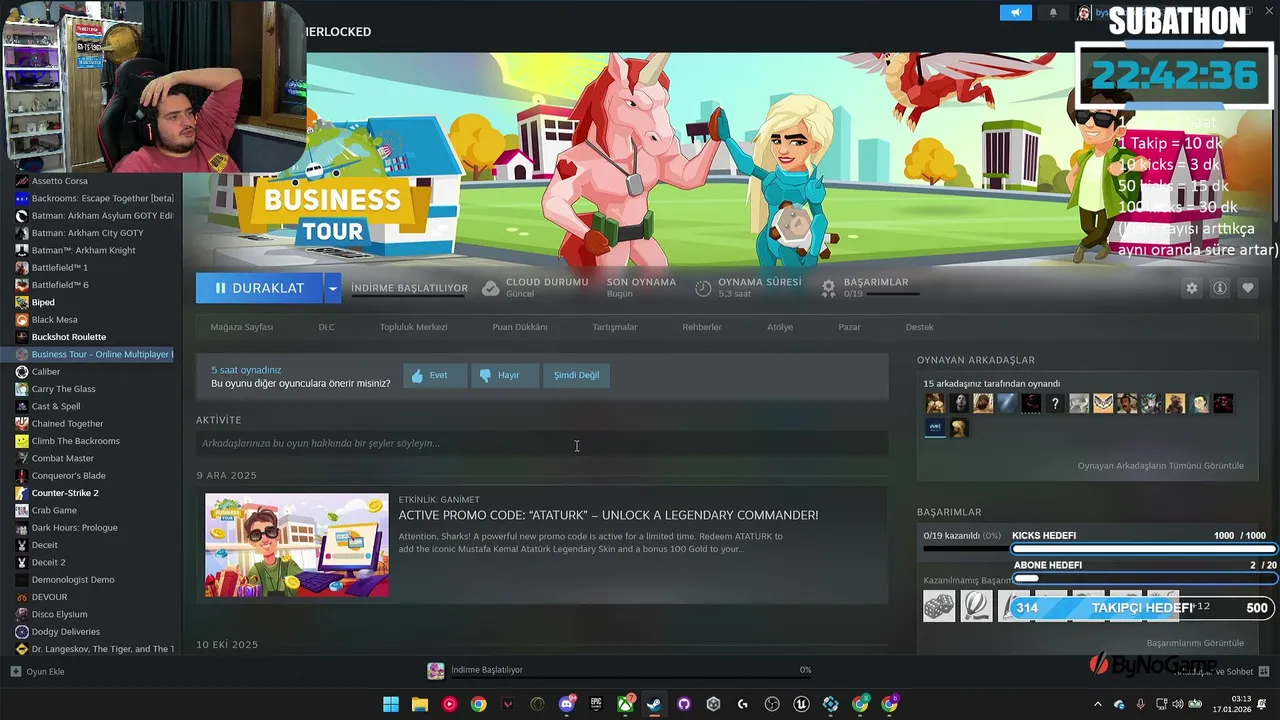The image size is (1280, 720).
Task: Pause download with Duraklat button
Action: tap(259, 288)
